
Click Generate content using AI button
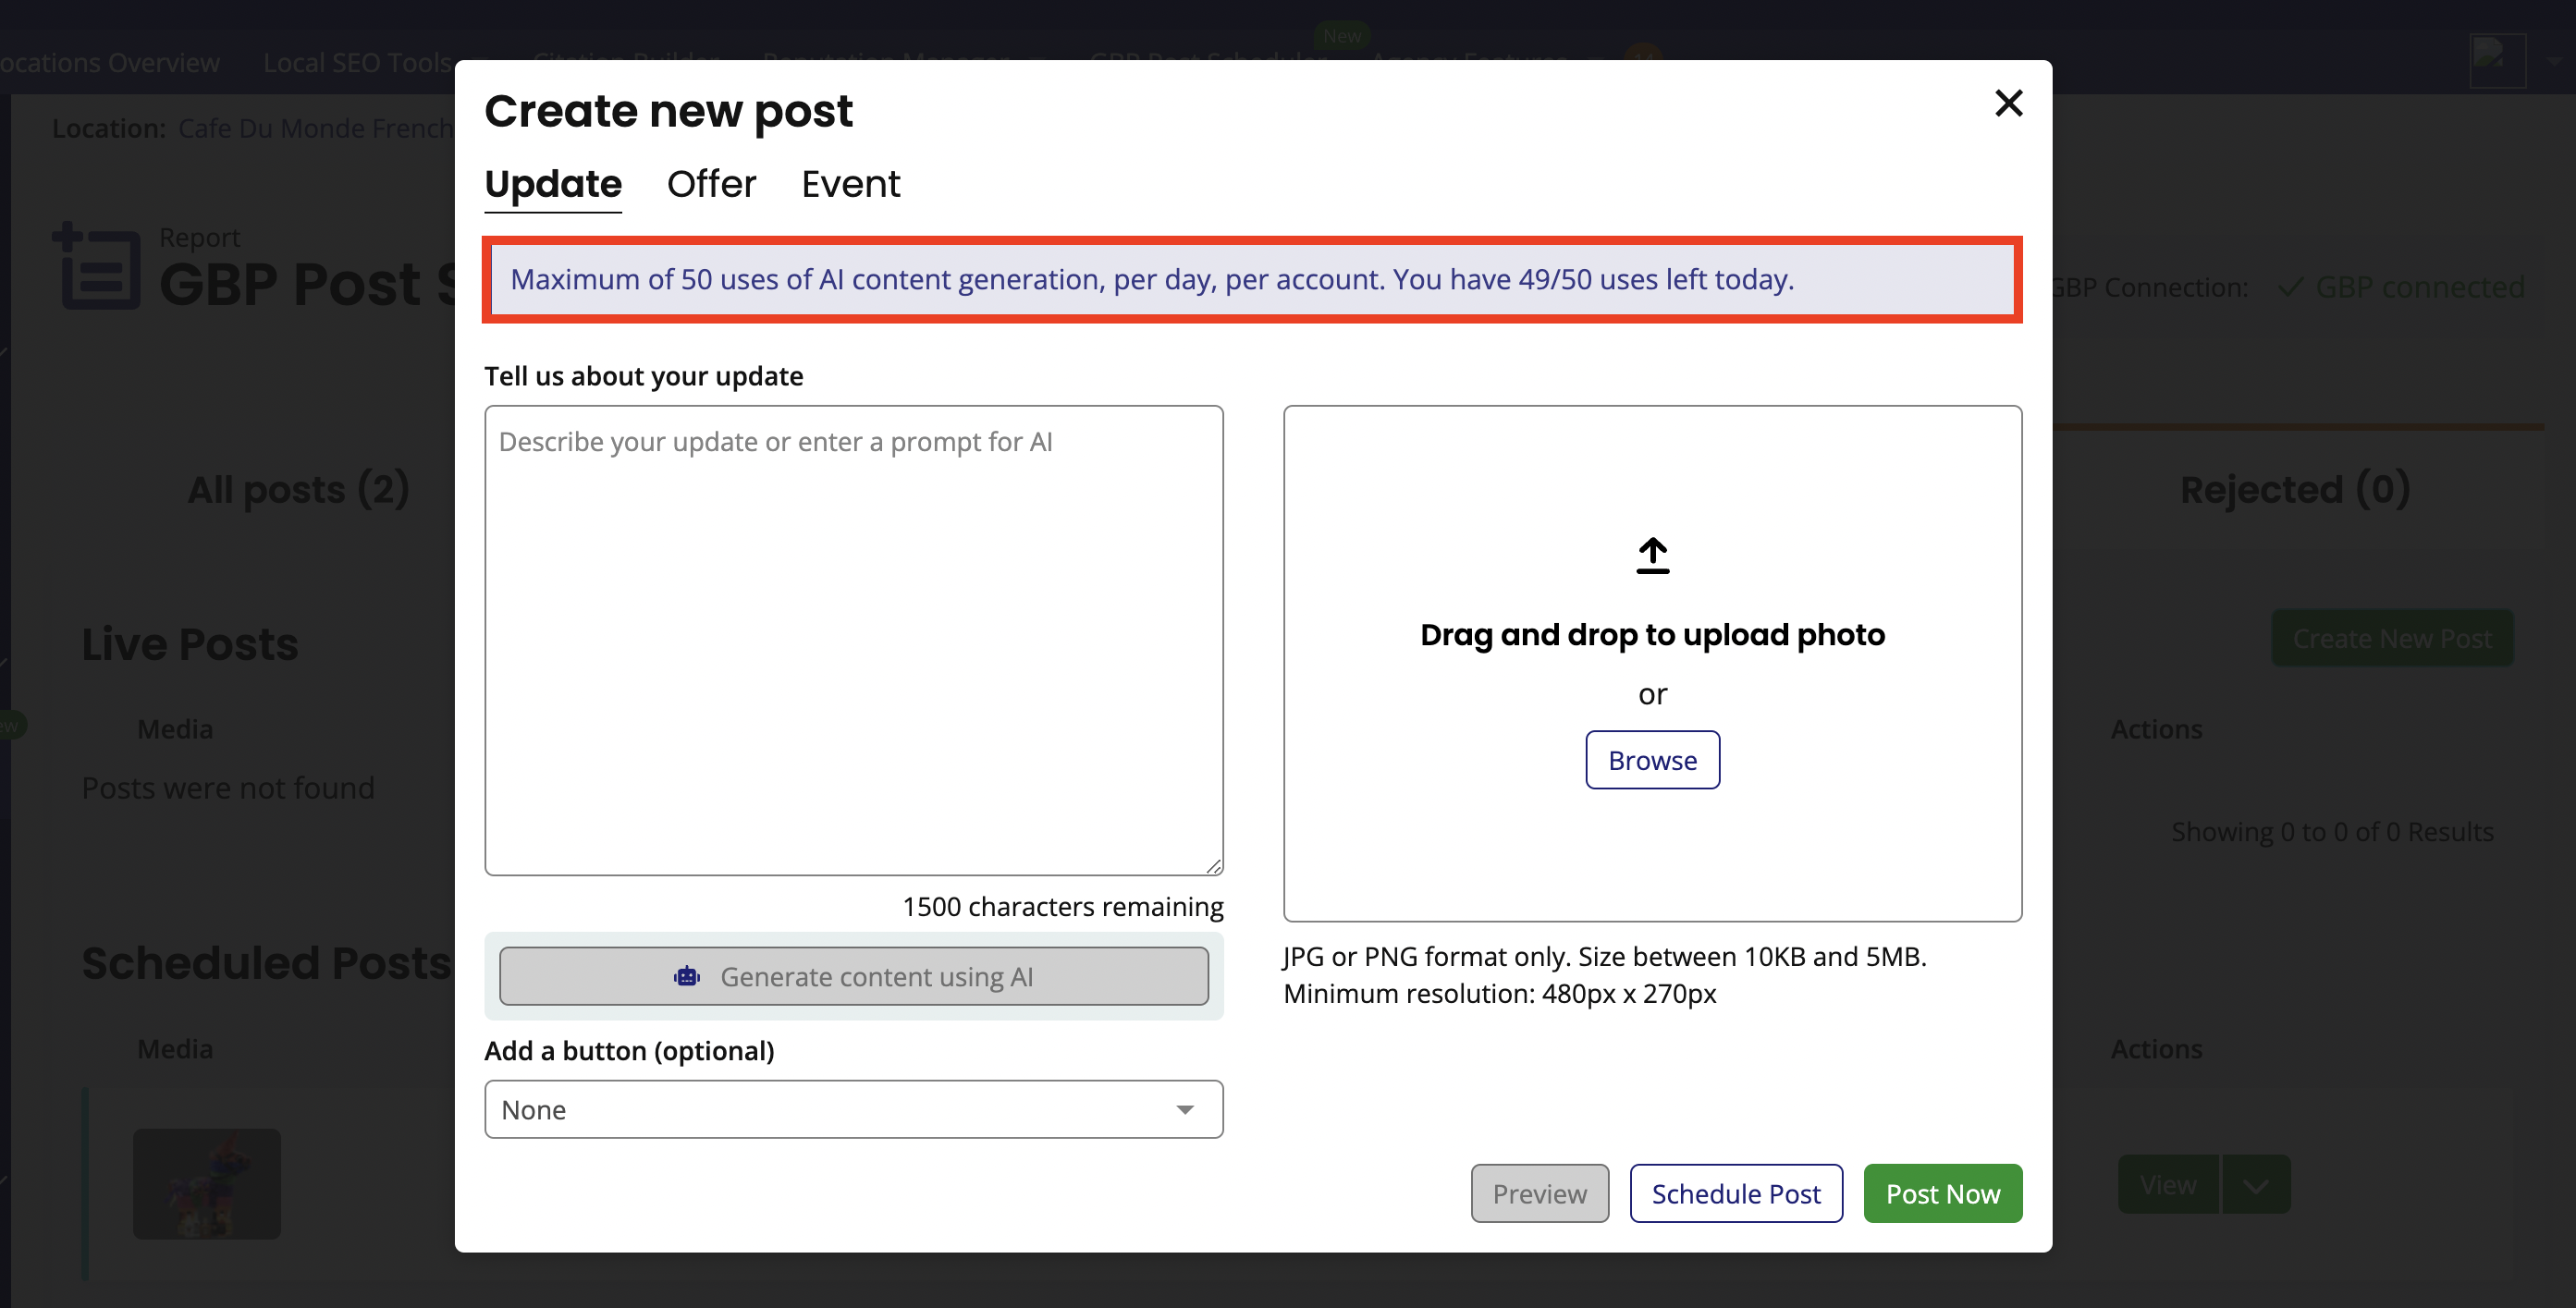[x=854, y=976]
